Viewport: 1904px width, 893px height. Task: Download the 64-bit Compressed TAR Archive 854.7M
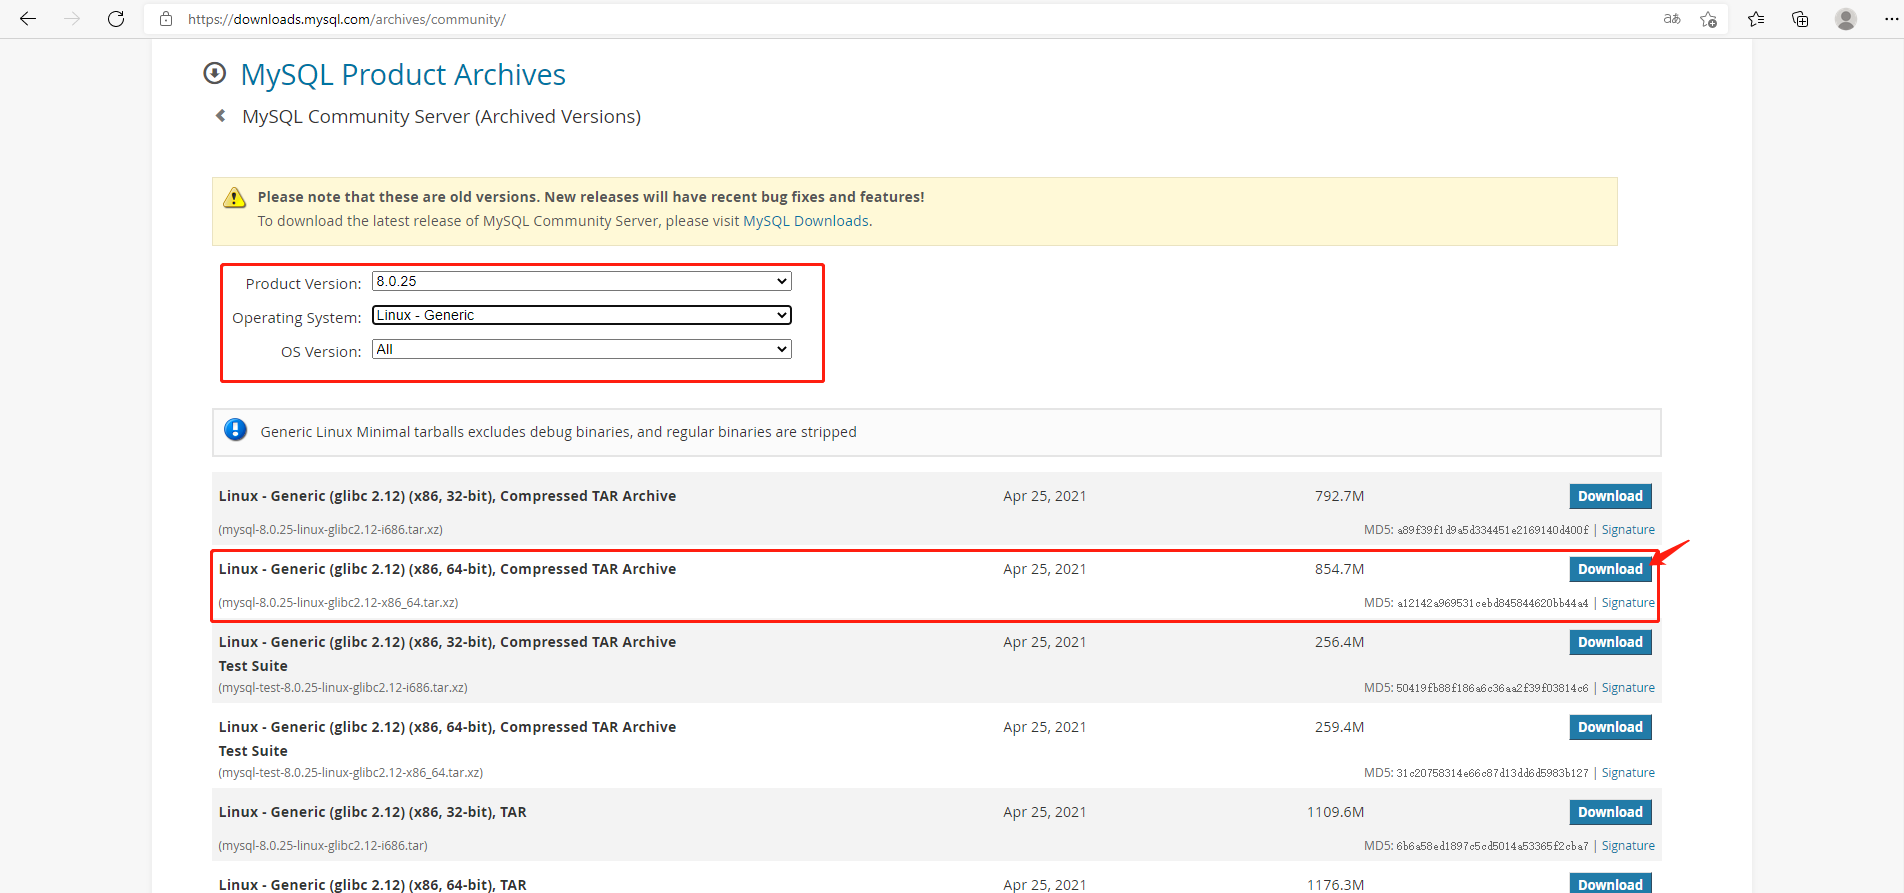pos(1610,569)
